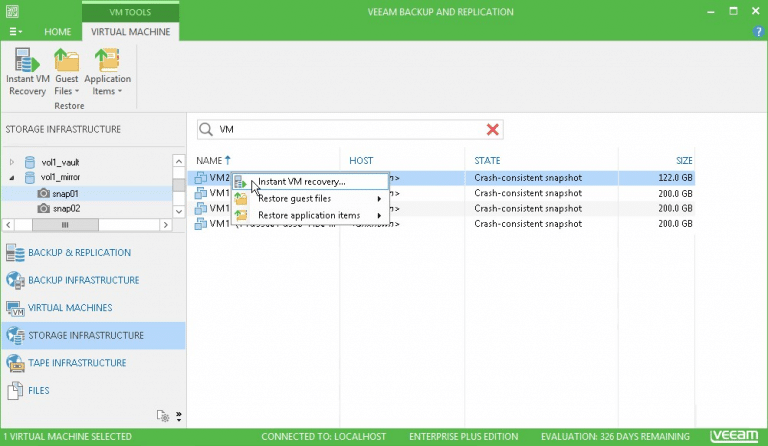Click the tree scroll down arrow

pyautogui.click(x=179, y=211)
